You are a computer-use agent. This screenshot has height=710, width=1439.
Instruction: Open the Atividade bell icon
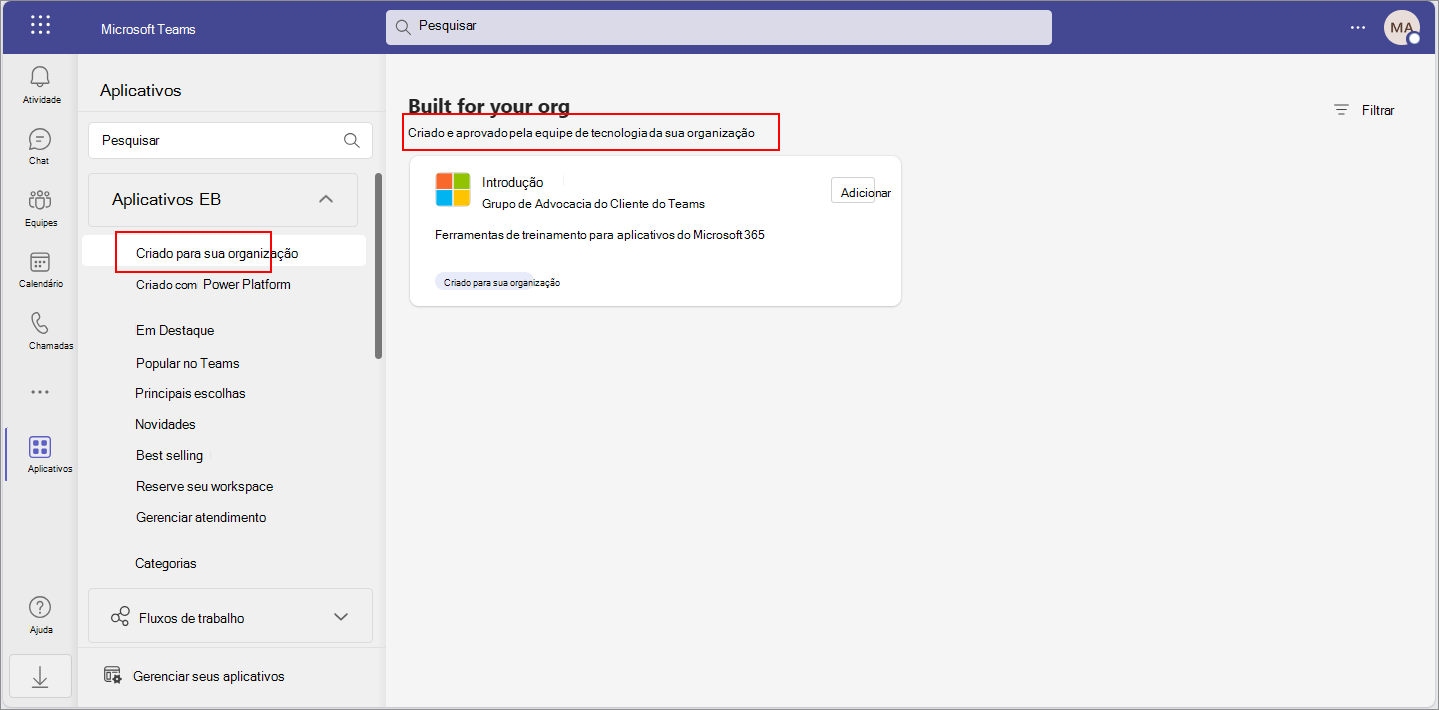click(x=40, y=77)
